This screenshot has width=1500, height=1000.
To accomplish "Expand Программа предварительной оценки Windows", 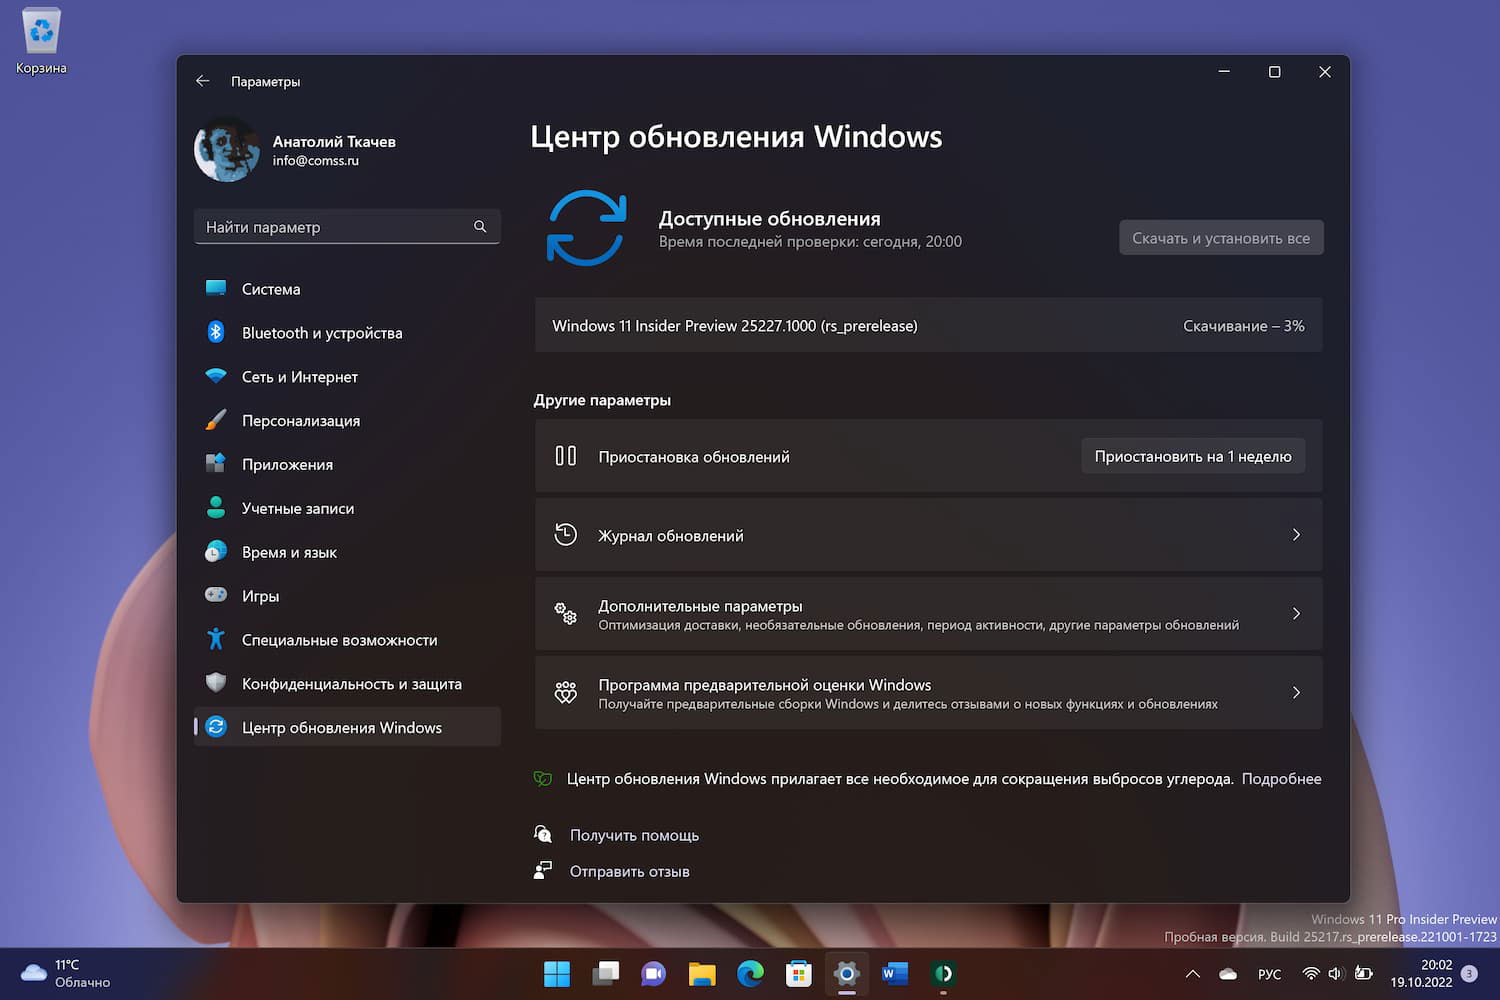I will click(1296, 692).
